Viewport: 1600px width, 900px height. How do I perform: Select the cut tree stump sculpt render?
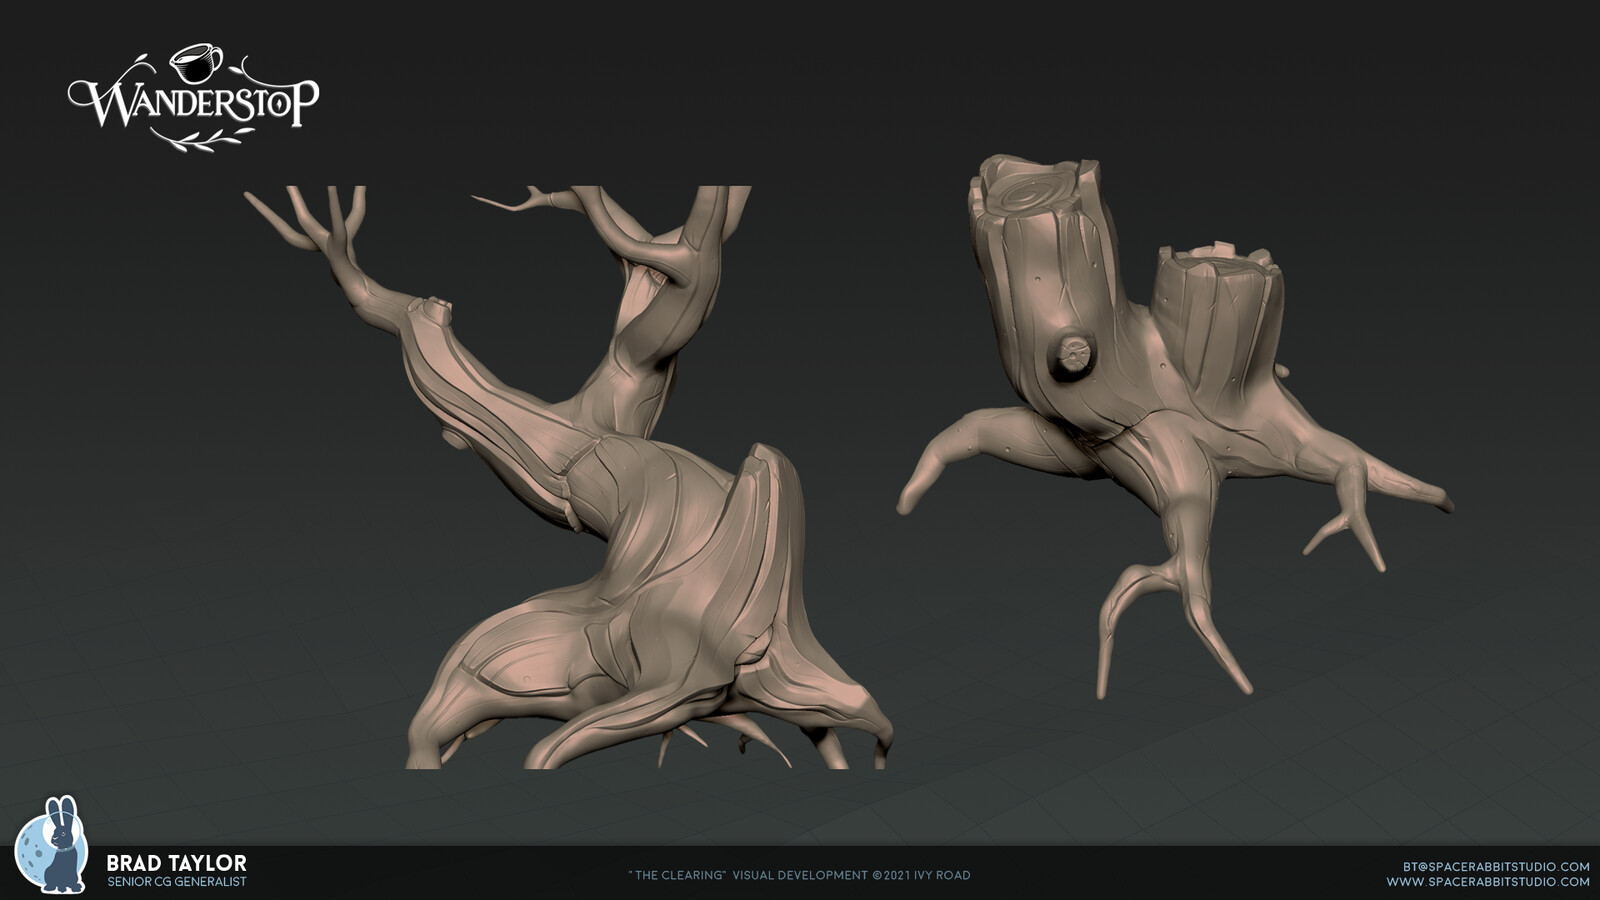(x=1175, y=425)
